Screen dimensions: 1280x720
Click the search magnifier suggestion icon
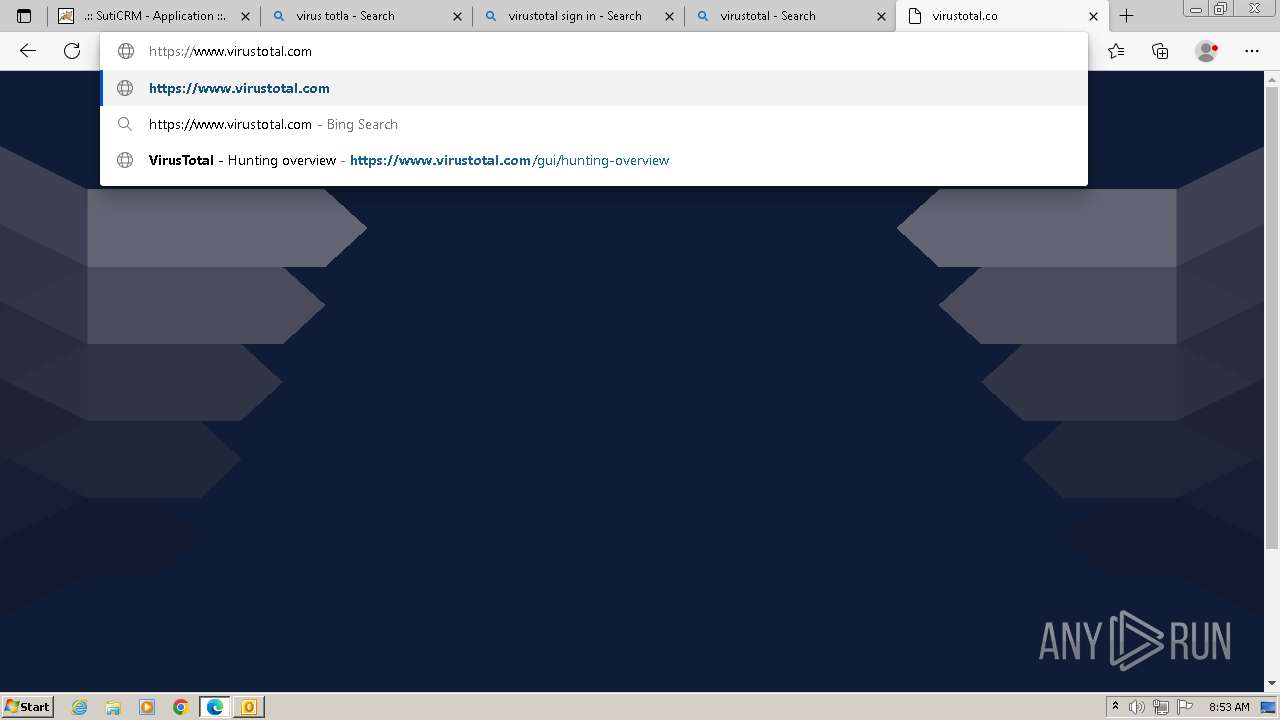click(125, 124)
